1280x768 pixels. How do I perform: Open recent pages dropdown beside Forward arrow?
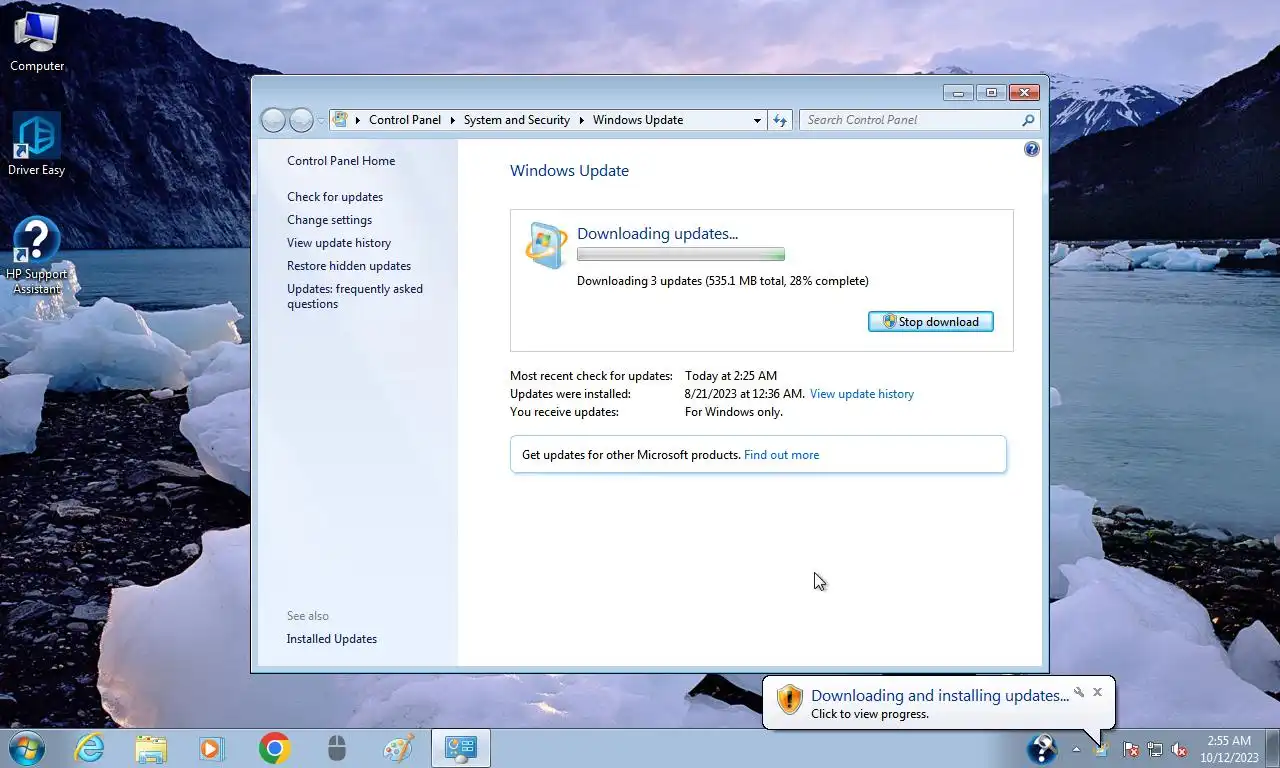[321, 120]
